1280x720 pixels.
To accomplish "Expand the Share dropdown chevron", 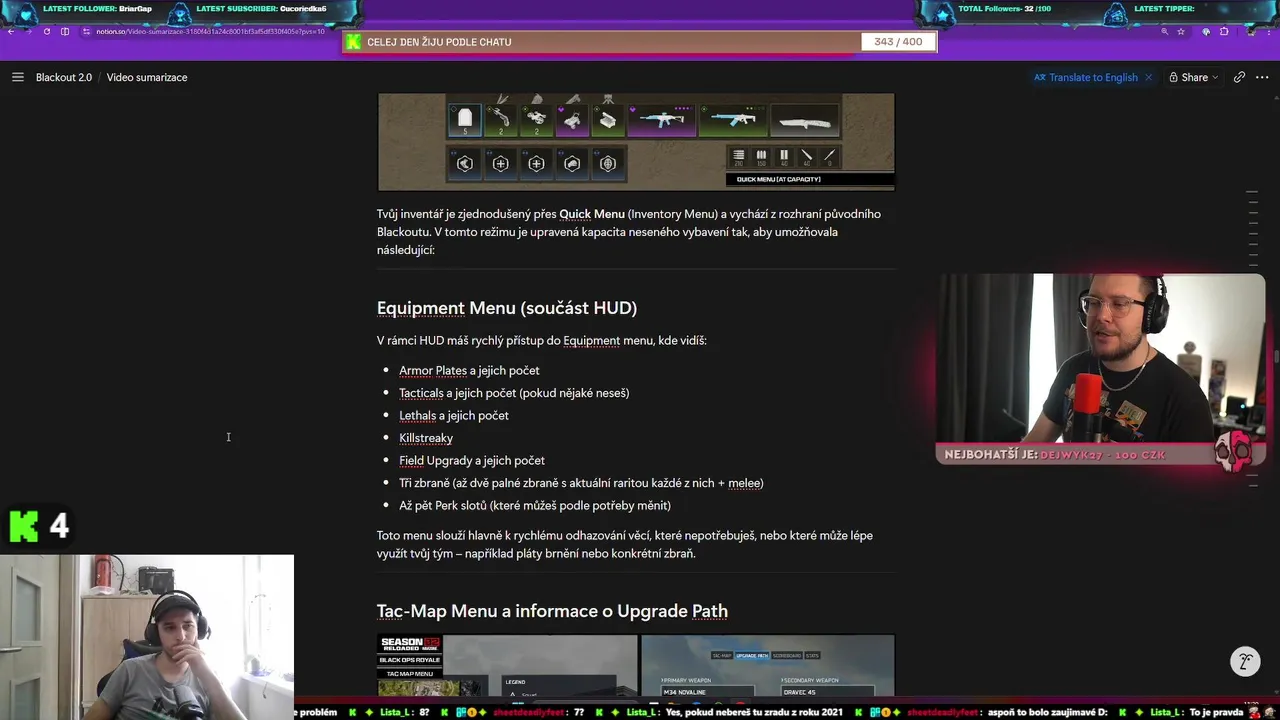I will (1215, 77).
